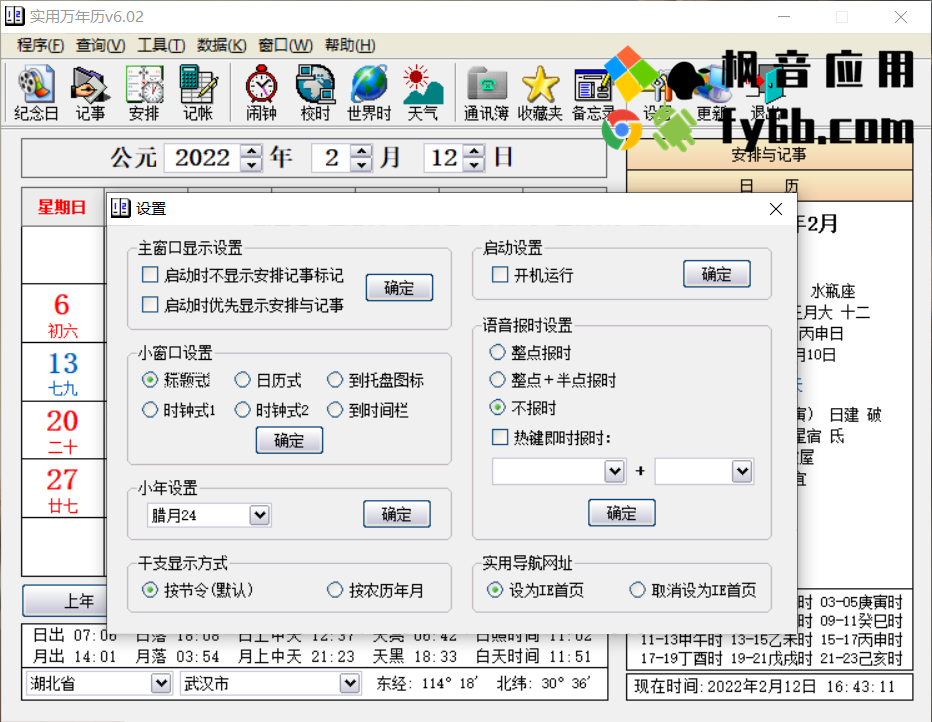This screenshot has width=932, height=722.
Task: Expand the 湖北省 province dropdown
Action: (x=160, y=683)
